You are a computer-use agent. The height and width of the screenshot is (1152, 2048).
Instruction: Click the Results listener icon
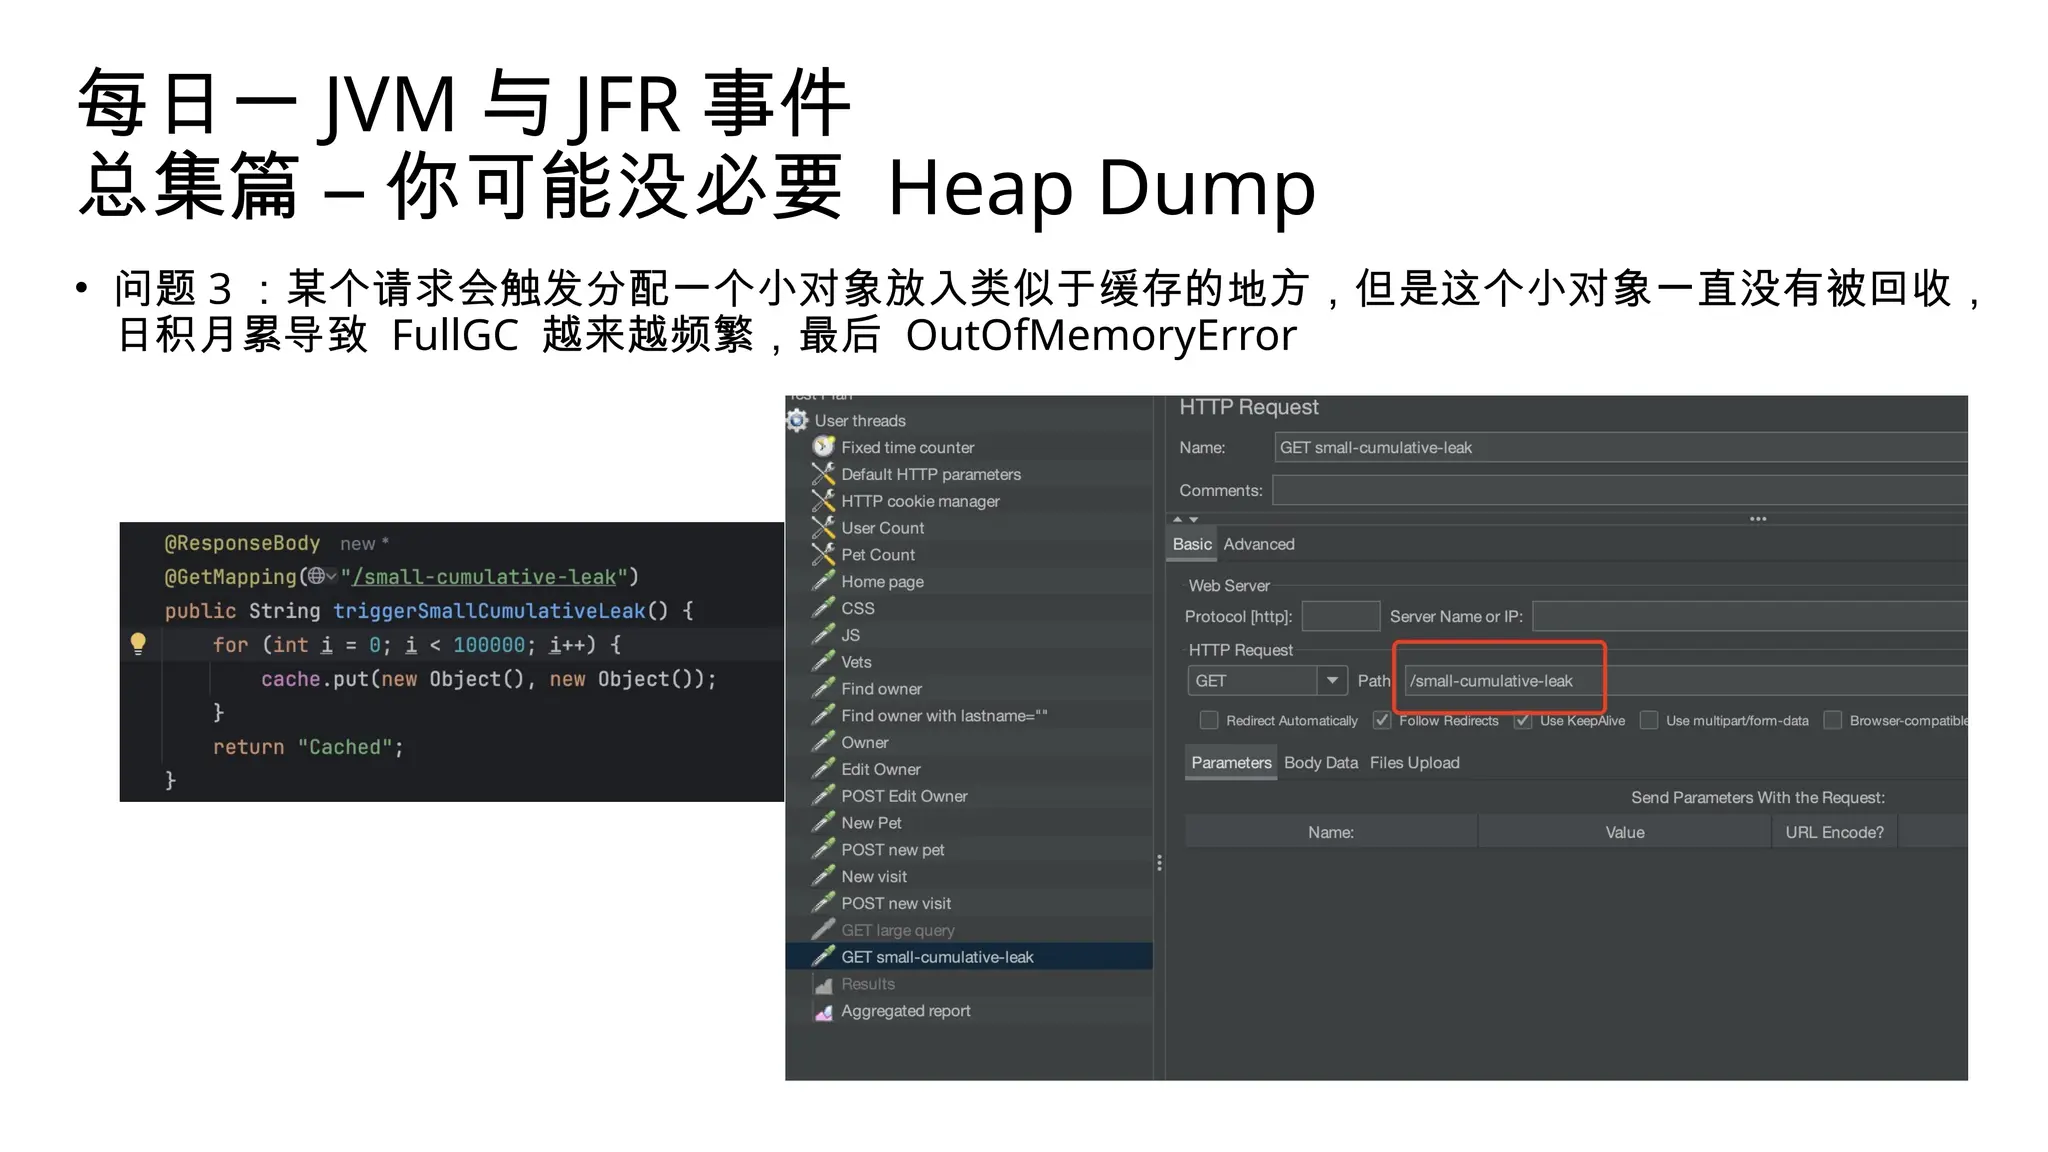click(823, 984)
